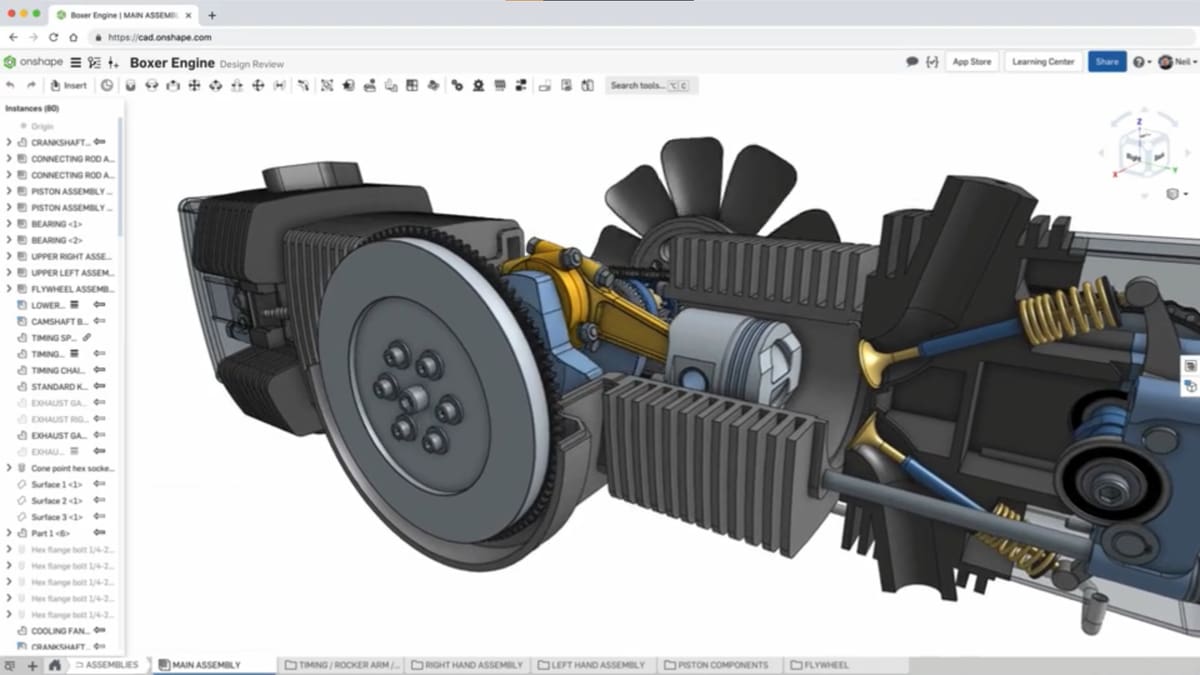This screenshot has width=1200, height=675.
Task: Click the Group tool icon
Action: [327, 86]
